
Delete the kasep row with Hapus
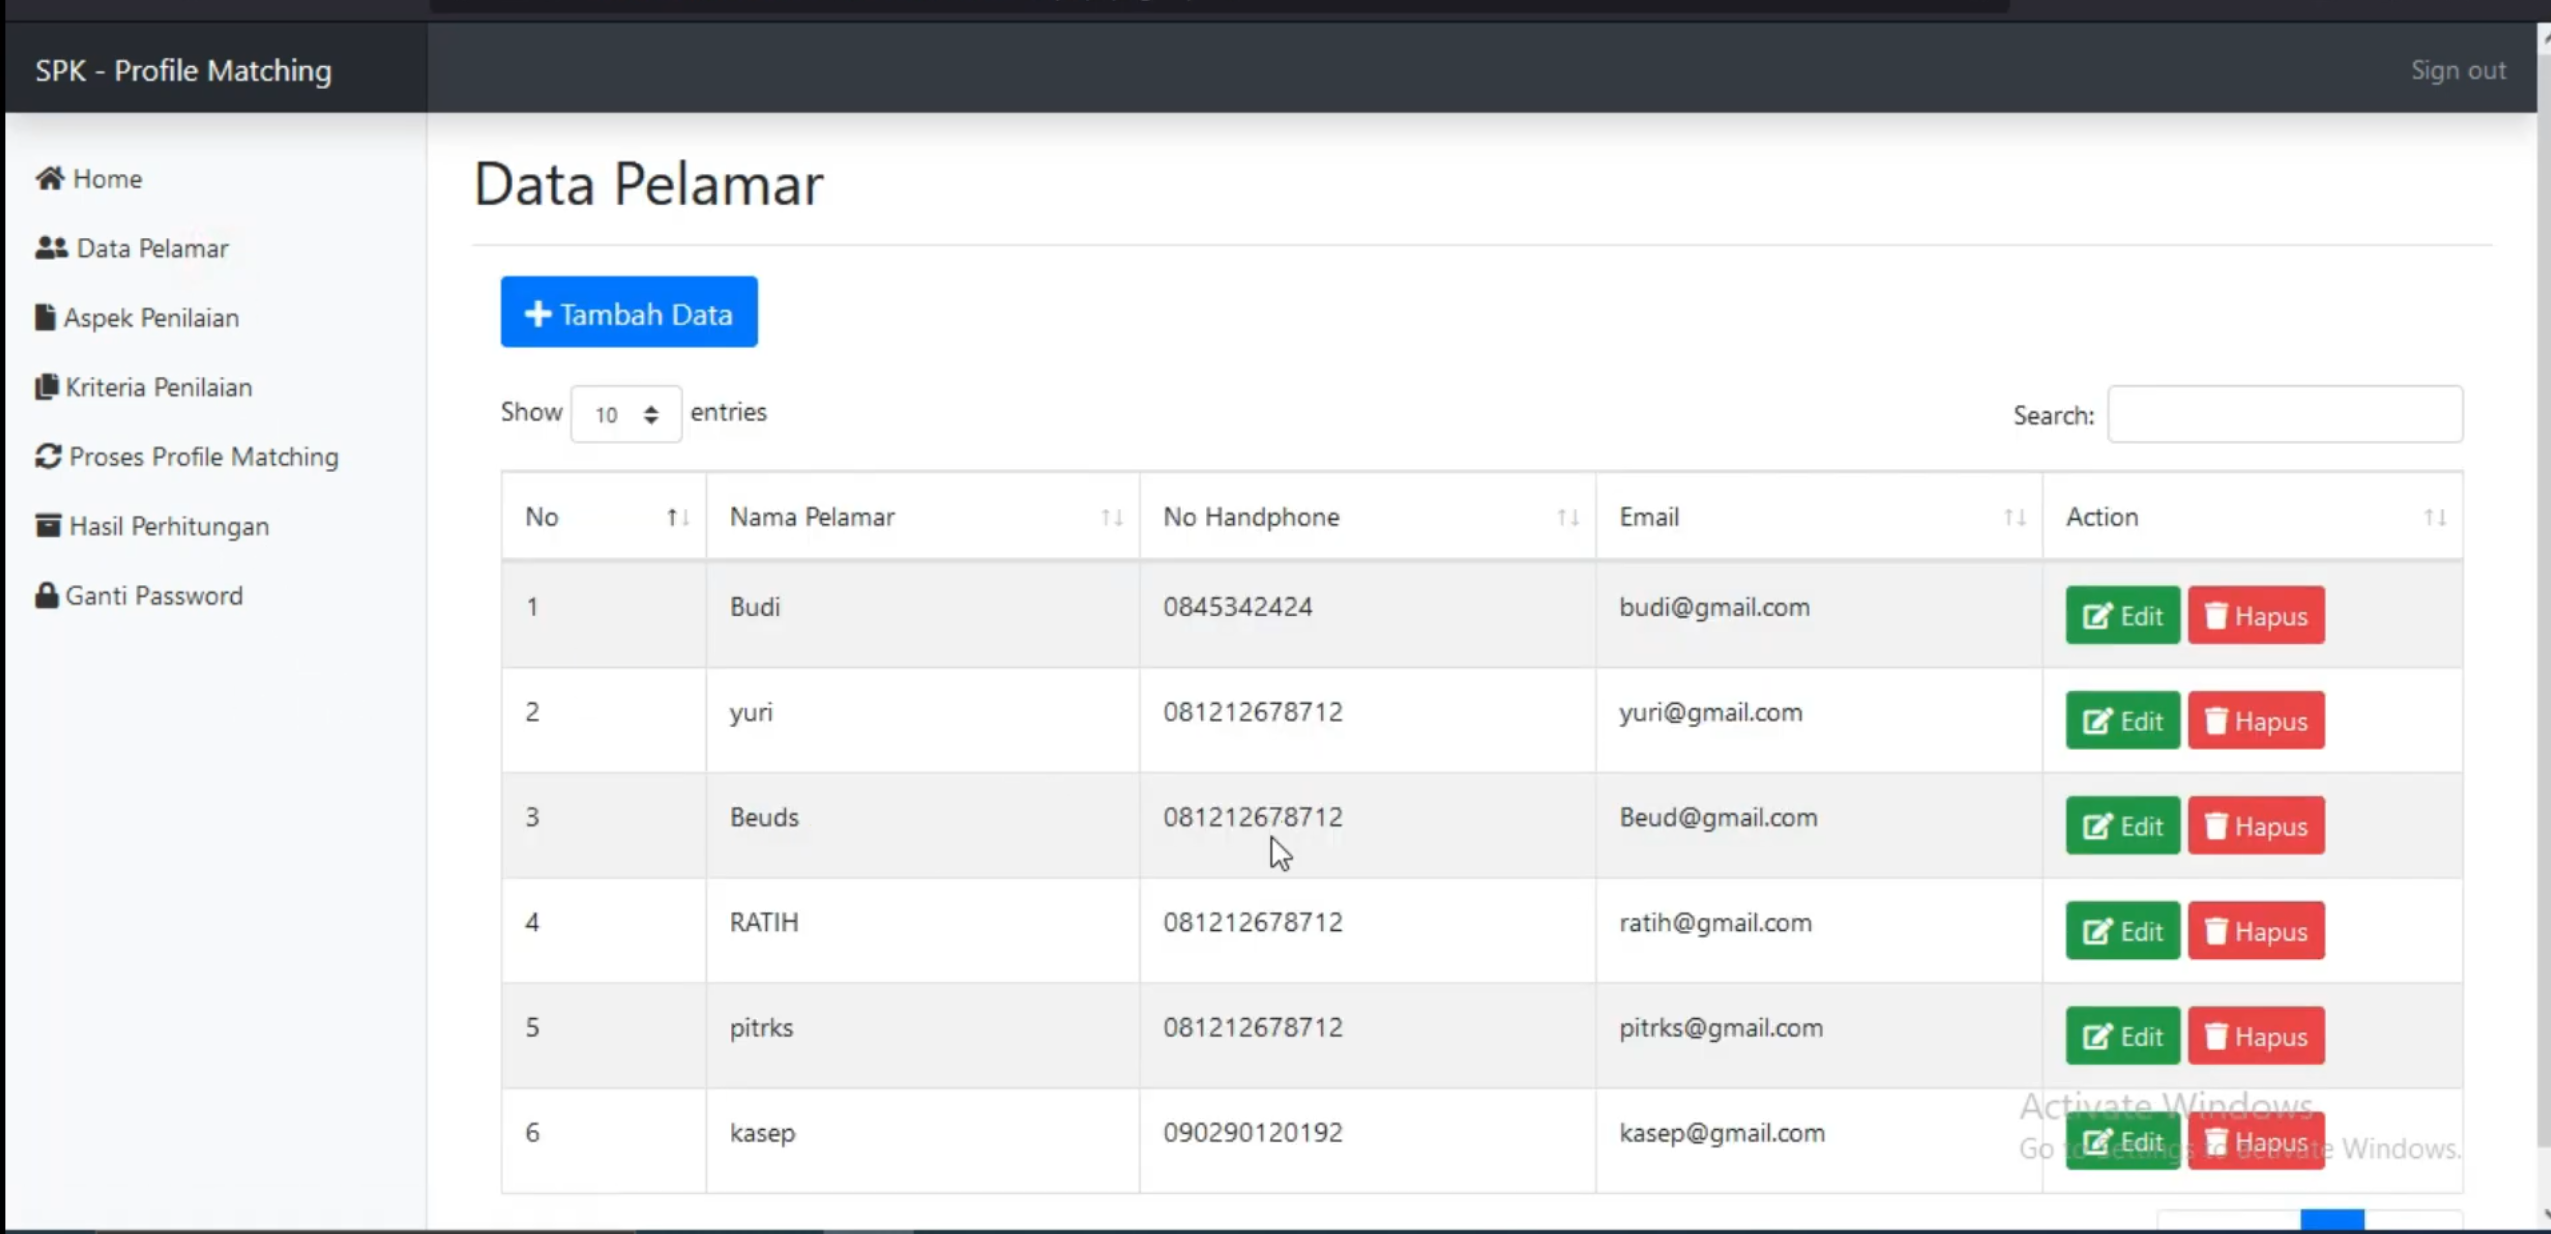pyautogui.click(x=2256, y=1141)
